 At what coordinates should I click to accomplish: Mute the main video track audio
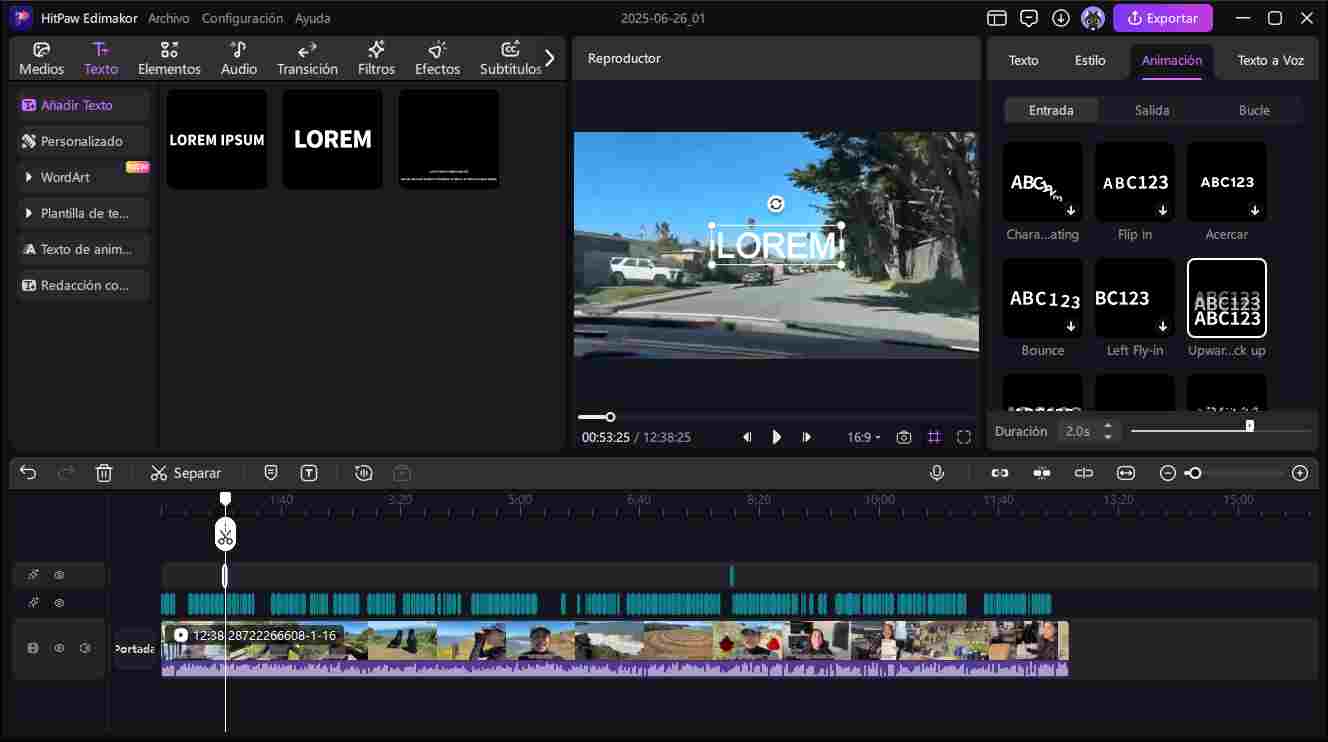point(85,648)
